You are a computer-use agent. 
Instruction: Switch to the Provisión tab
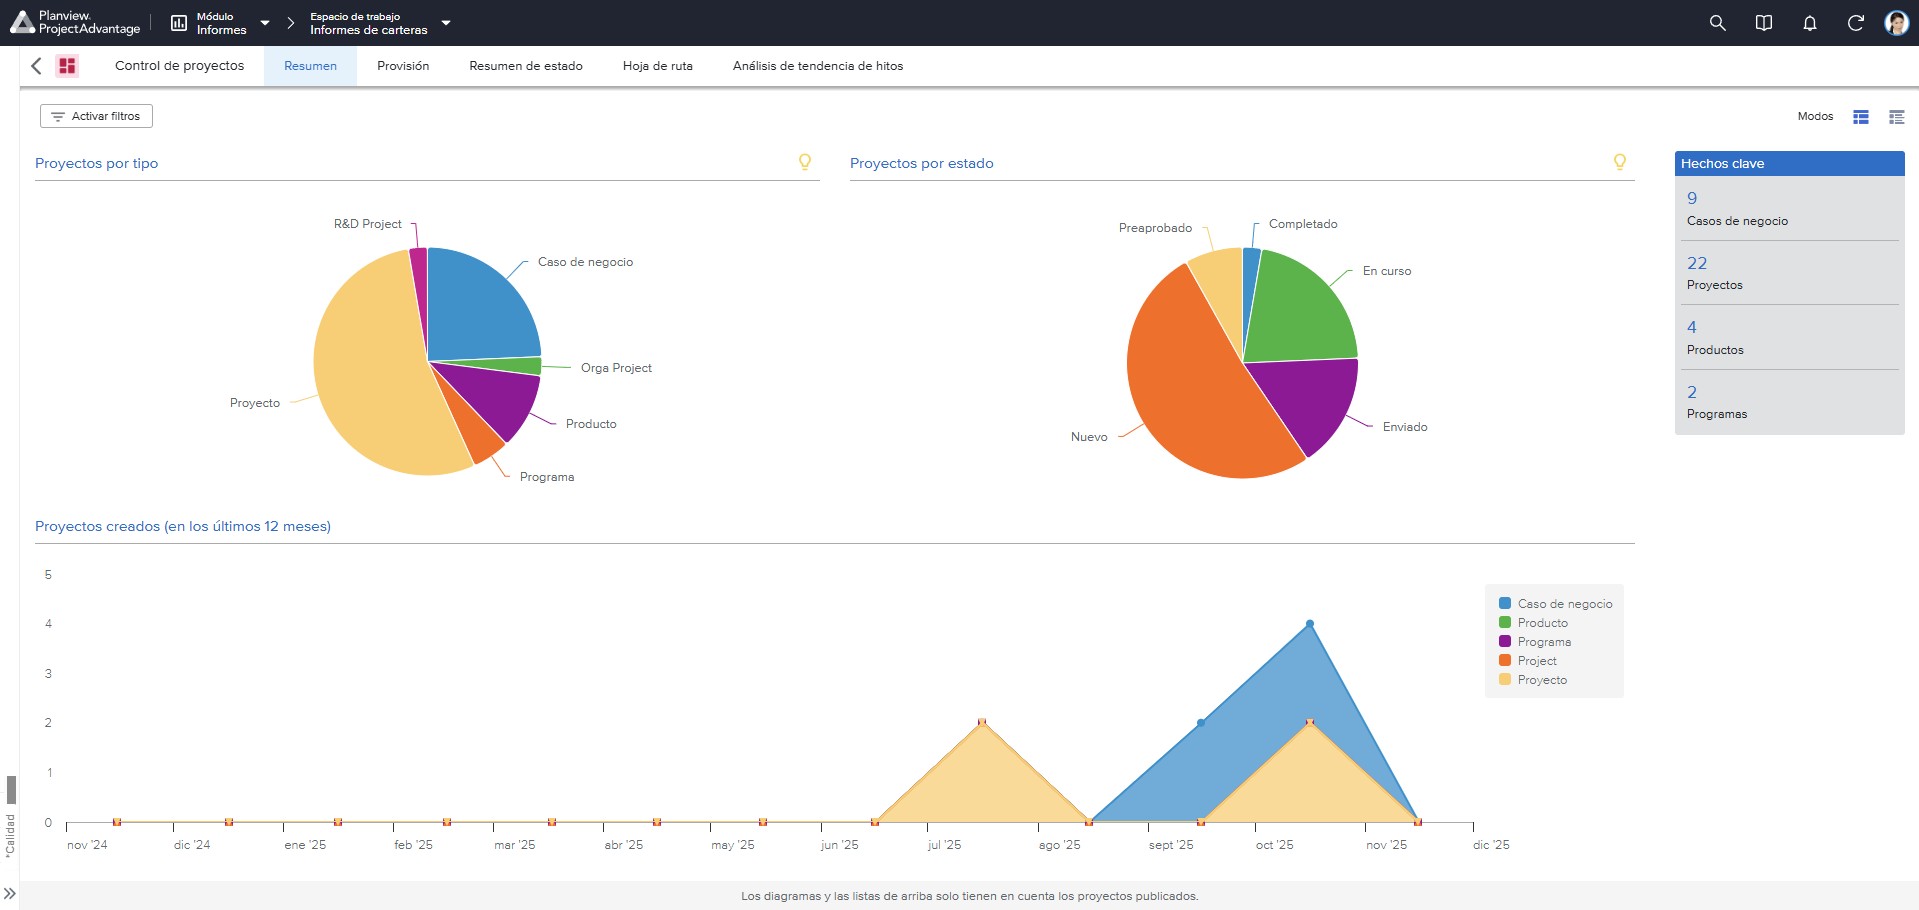pyautogui.click(x=403, y=66)
